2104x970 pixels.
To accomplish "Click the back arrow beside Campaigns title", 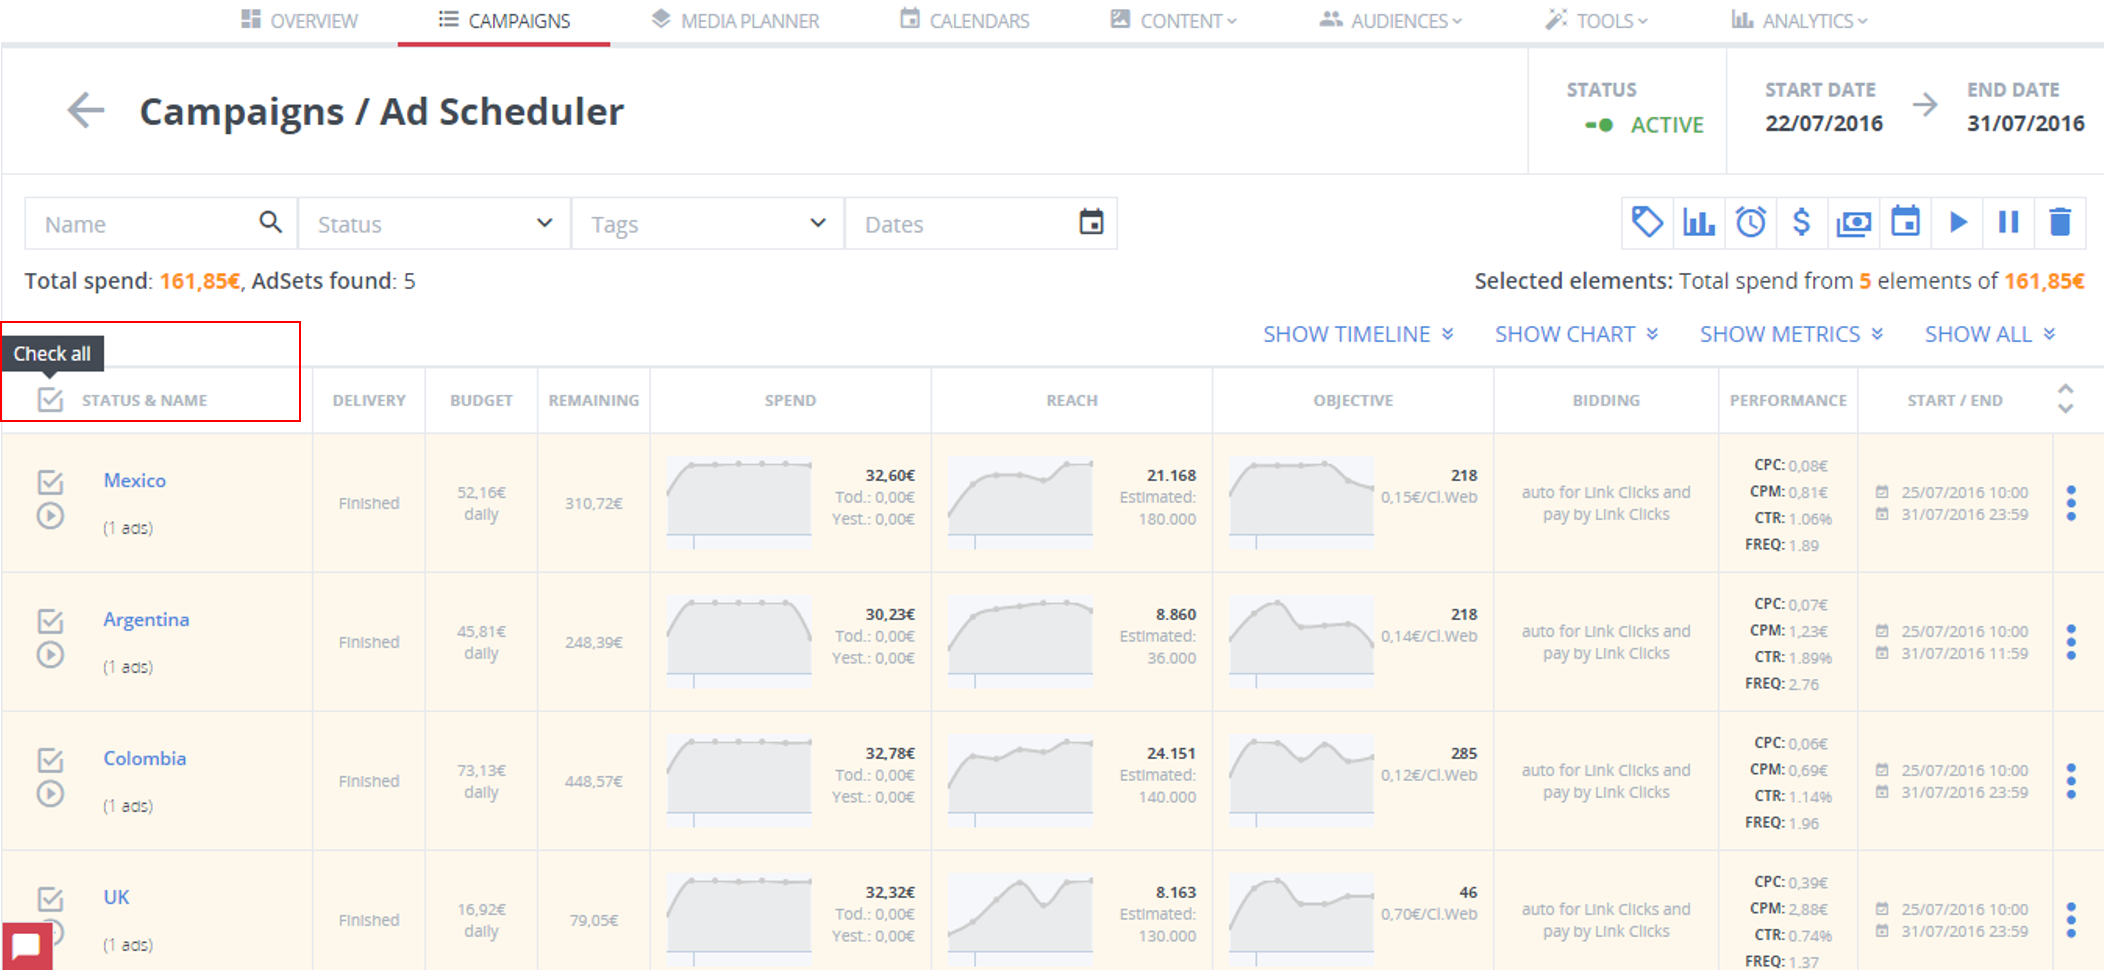I will pos(86,110).
